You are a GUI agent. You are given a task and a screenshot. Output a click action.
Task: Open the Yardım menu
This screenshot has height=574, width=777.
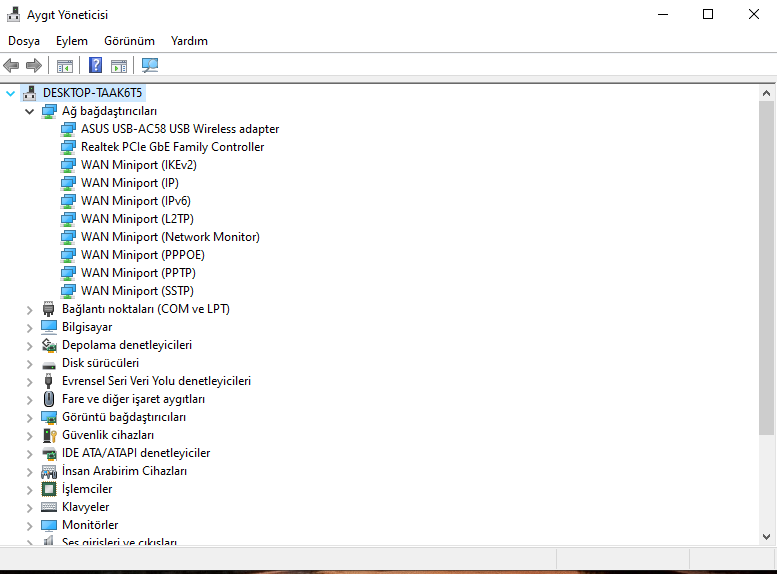189,41
